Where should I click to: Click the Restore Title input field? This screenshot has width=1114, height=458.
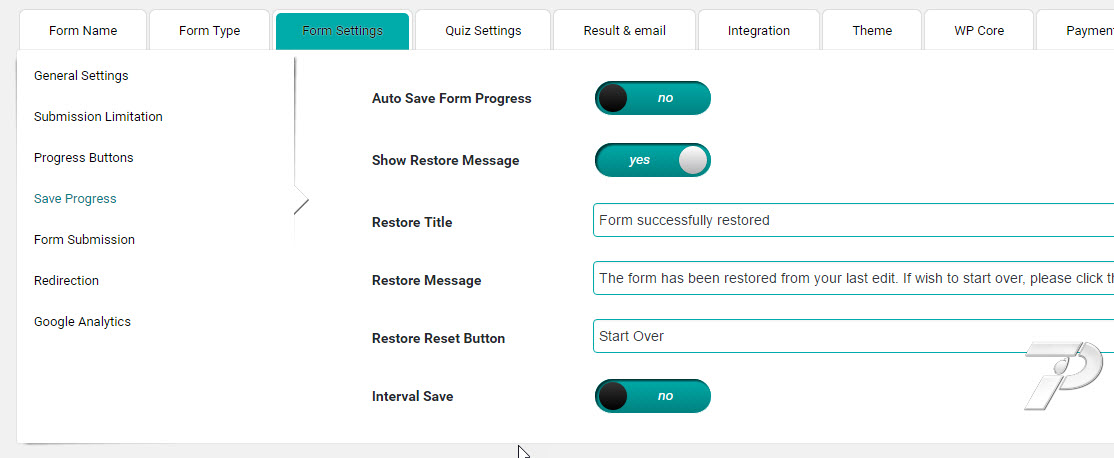click(850, 220)
